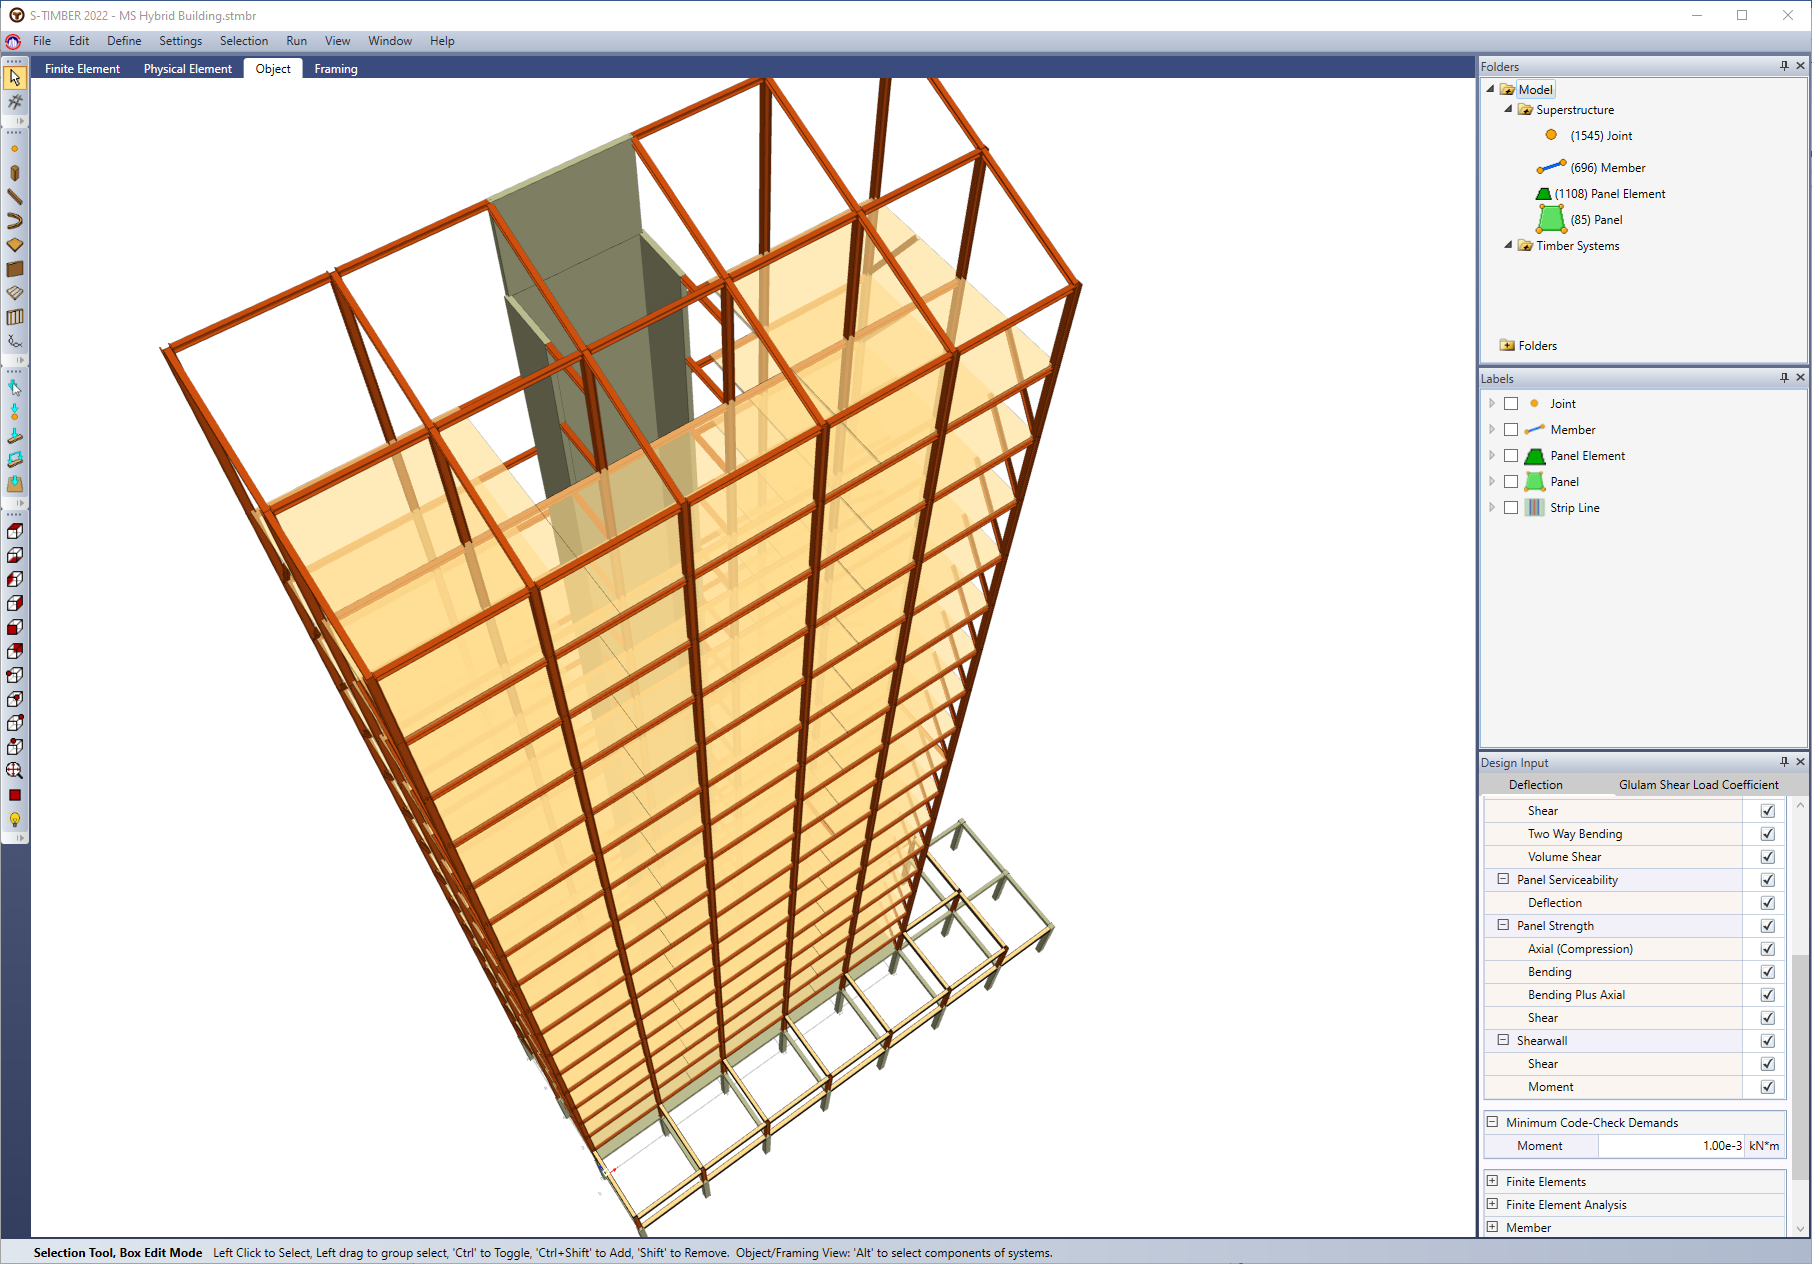Screen dimensions: 1812x1264
Task: Select the column member tool
Action: point(15,173)
